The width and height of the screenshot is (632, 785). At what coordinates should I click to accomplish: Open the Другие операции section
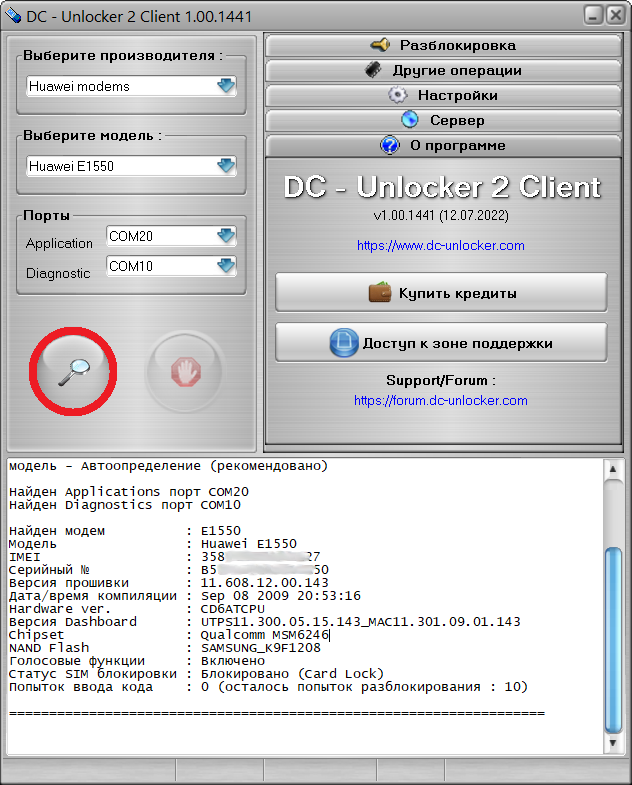click(443, 70)
